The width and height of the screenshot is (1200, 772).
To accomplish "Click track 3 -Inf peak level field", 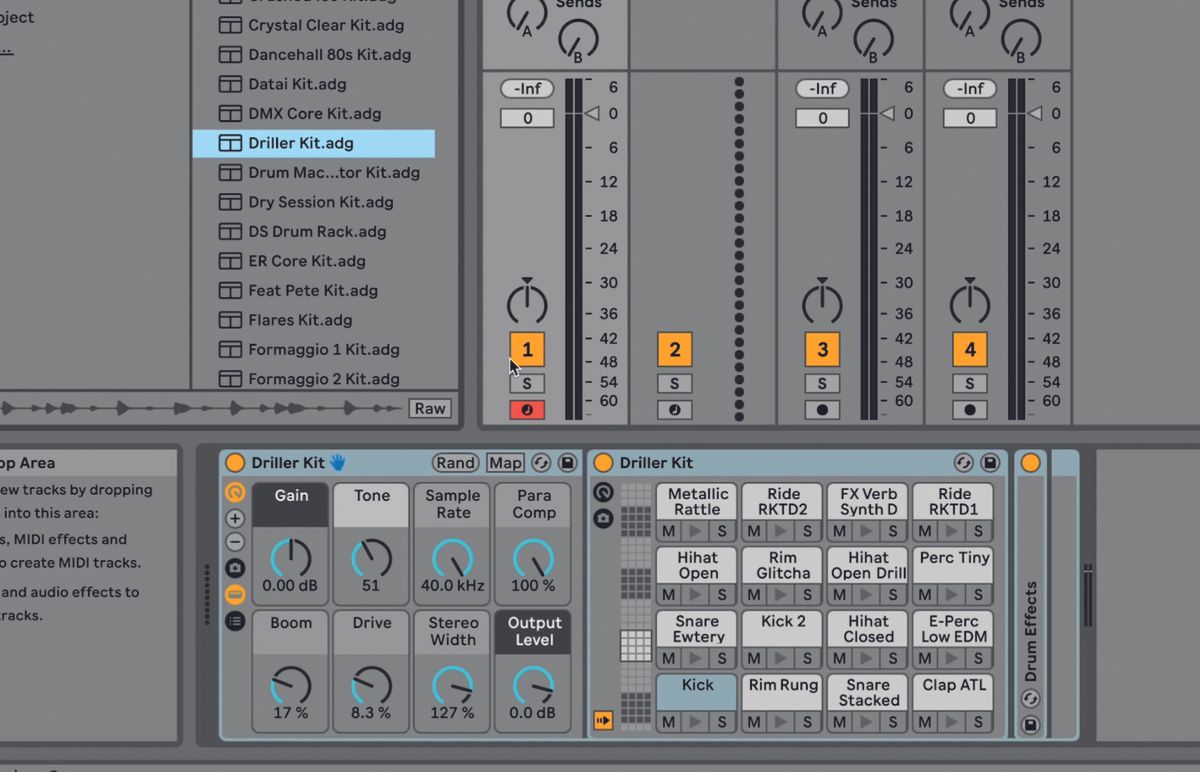I will 822,89.
